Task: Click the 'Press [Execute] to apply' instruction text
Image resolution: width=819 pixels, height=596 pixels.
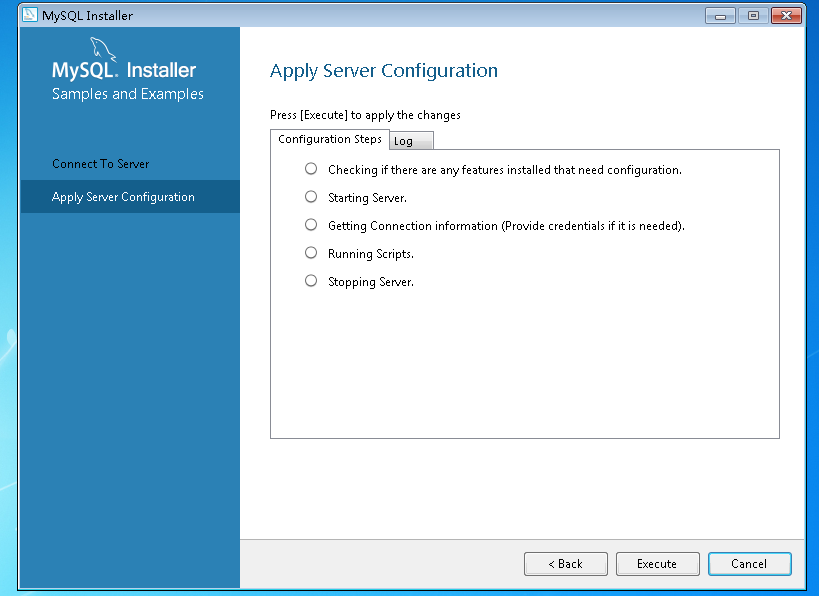Action: click(365, 115)
